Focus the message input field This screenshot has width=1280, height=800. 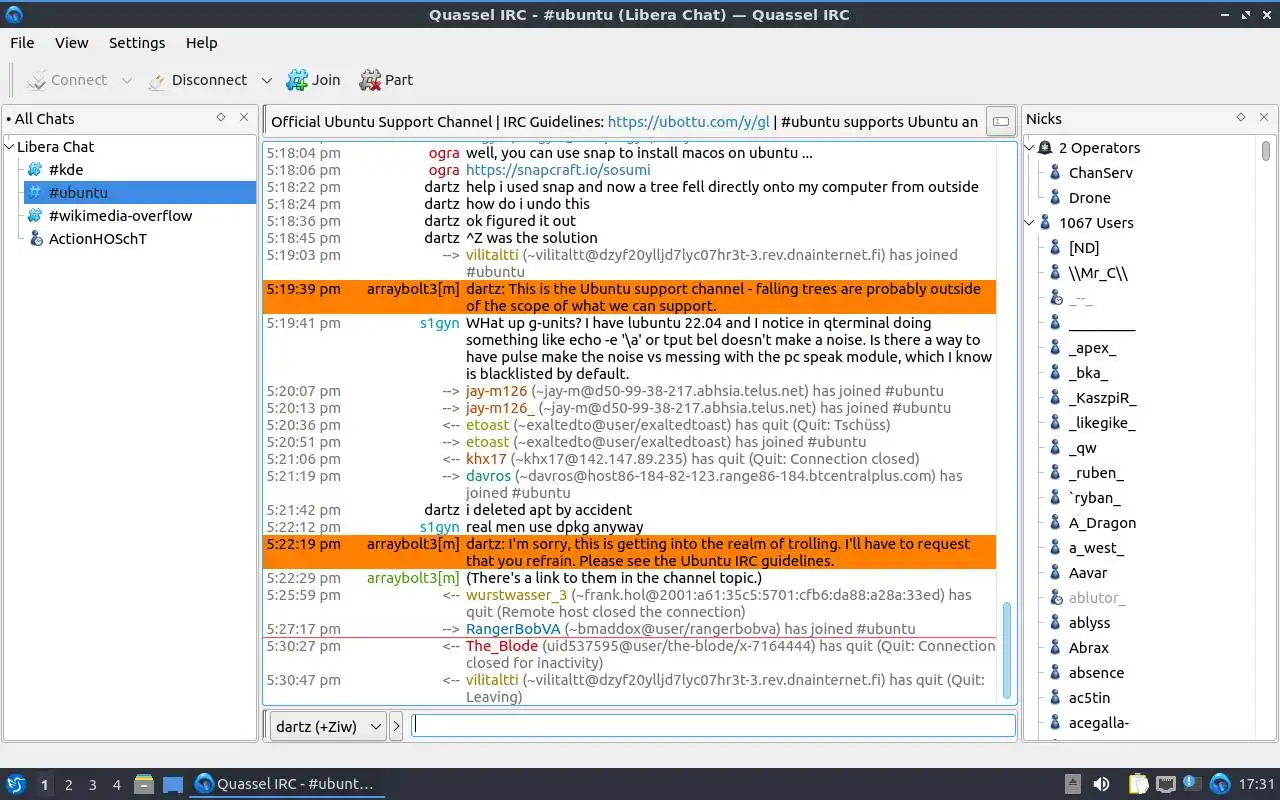714,726
